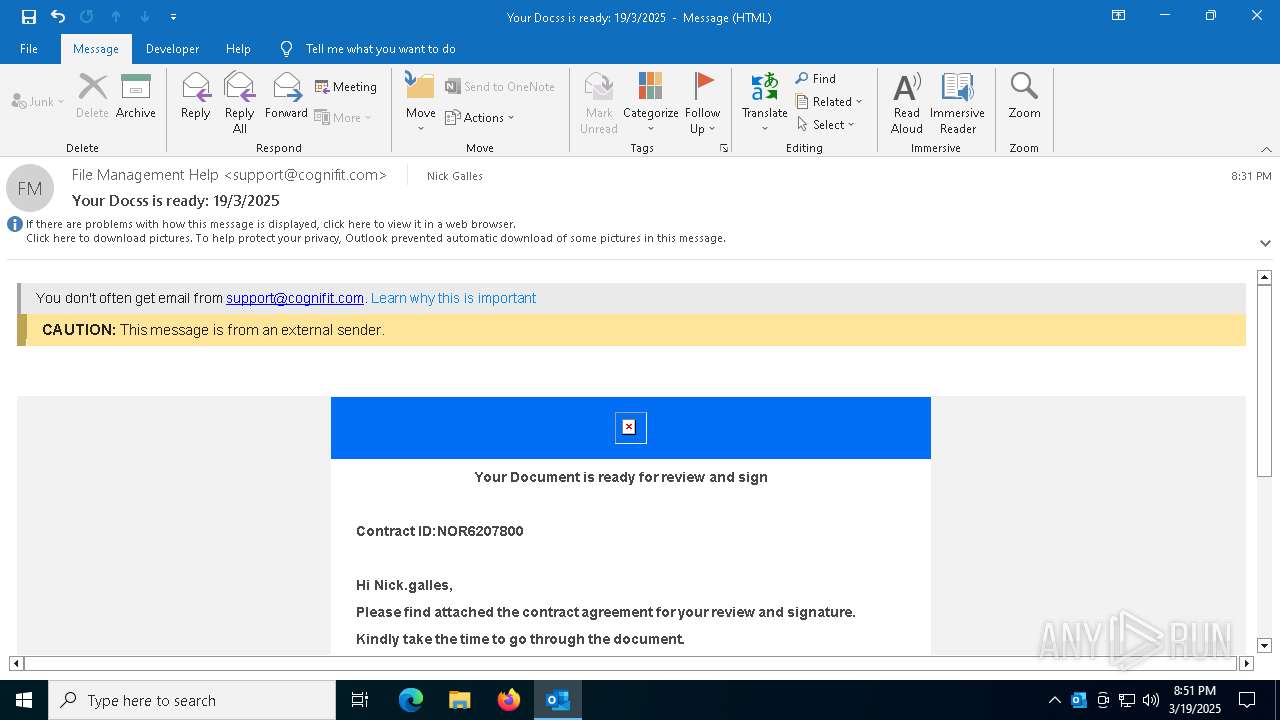The image size is (1280, 720).
Task: Open the Tags dialog launcher
Action: pyautogui.click(x=723, y=148)
